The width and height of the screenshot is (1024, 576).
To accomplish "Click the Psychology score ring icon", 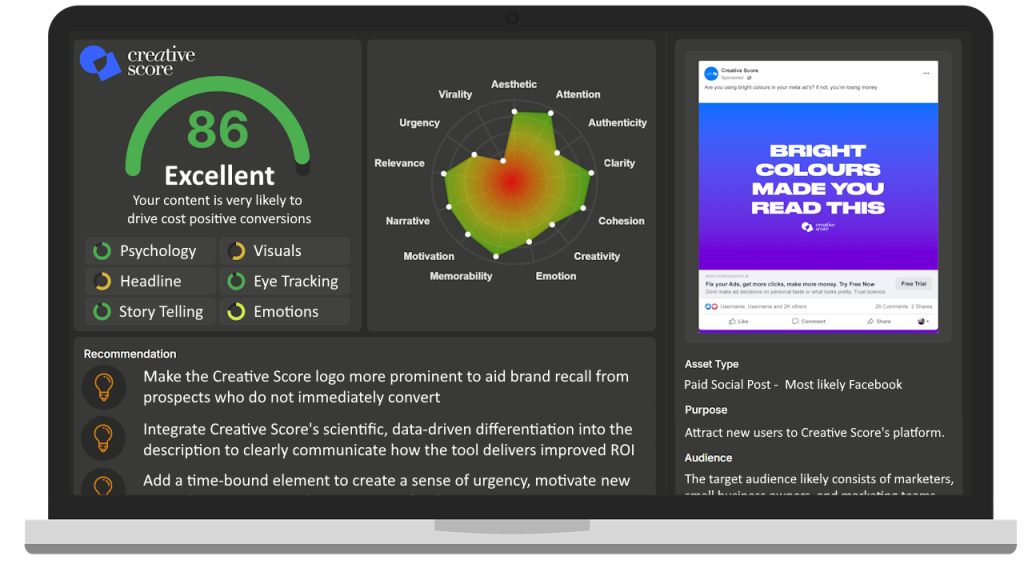I will (x=101, y=251).
